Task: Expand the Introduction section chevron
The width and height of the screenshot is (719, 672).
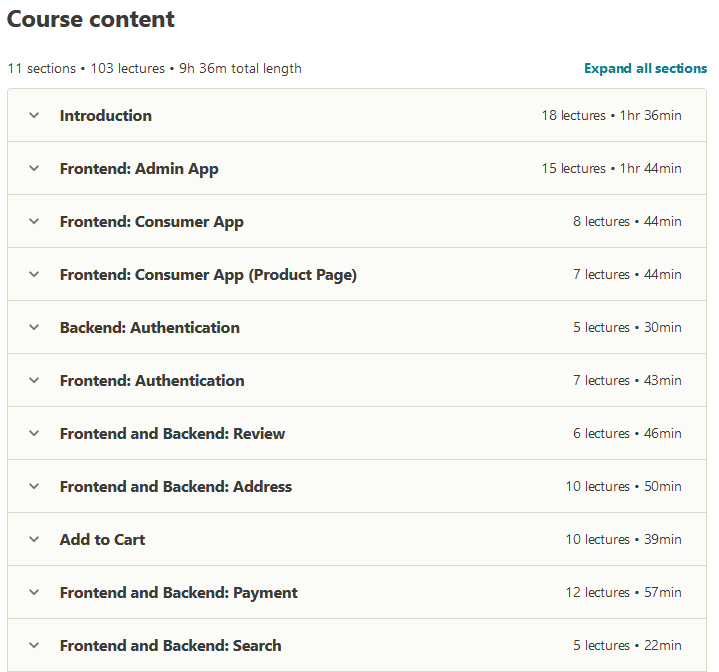Action: tap(34, 116)
